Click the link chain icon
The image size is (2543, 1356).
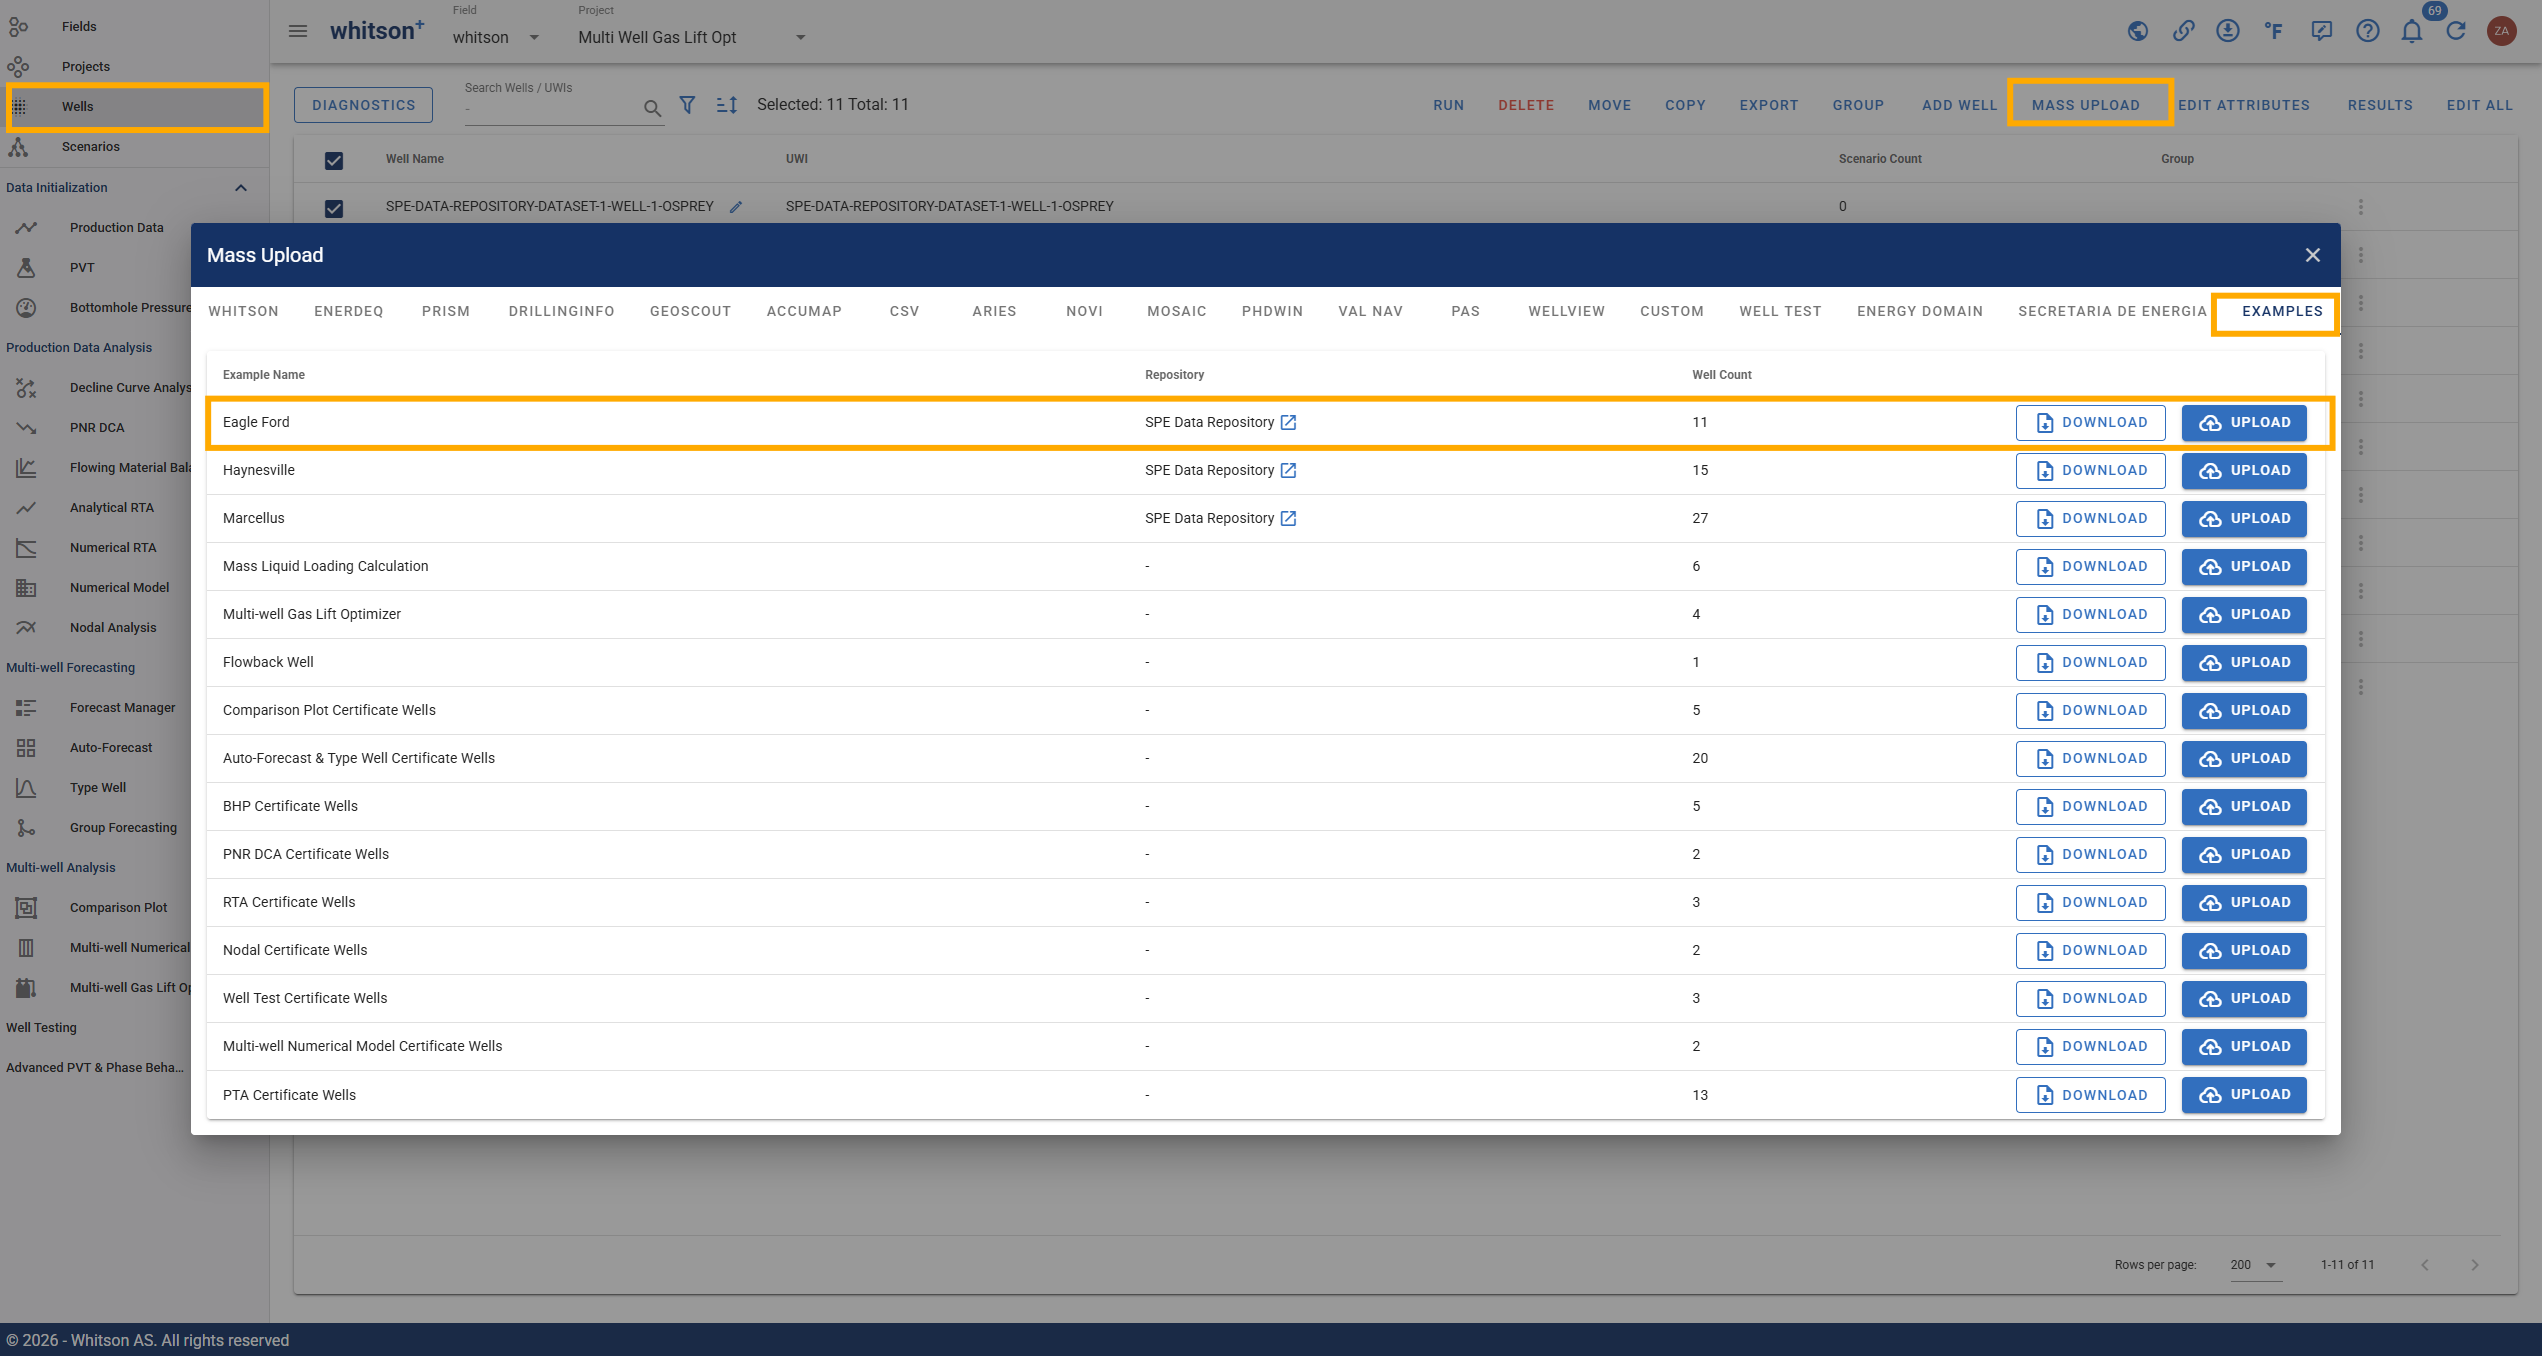coord(2184,31)
